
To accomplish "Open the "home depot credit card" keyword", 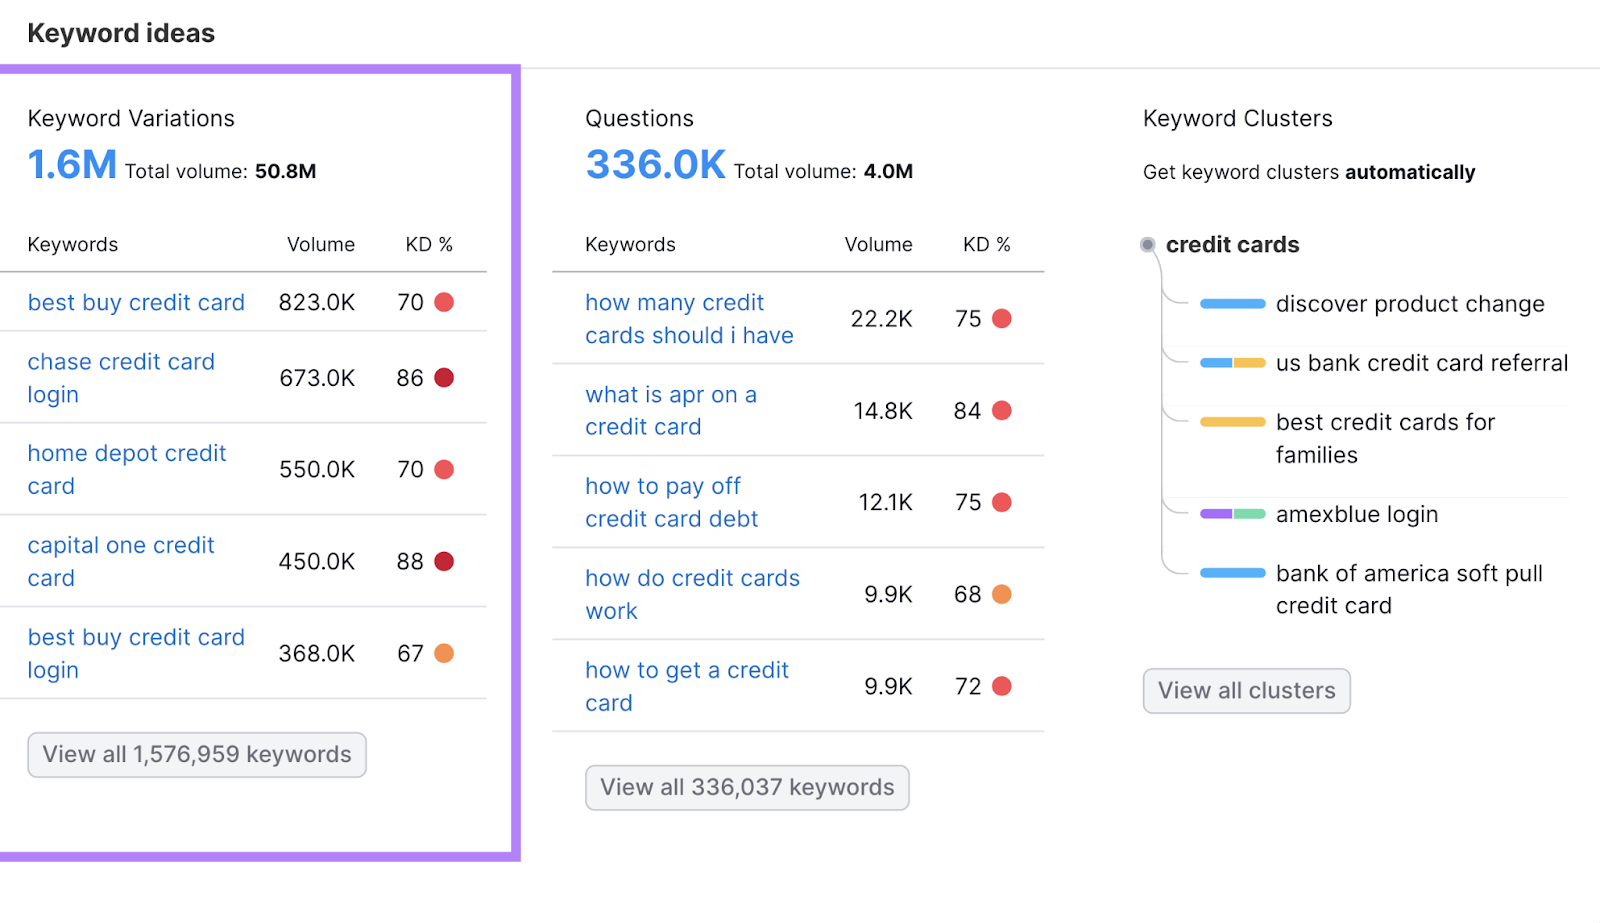I will [x=126, y=469].
